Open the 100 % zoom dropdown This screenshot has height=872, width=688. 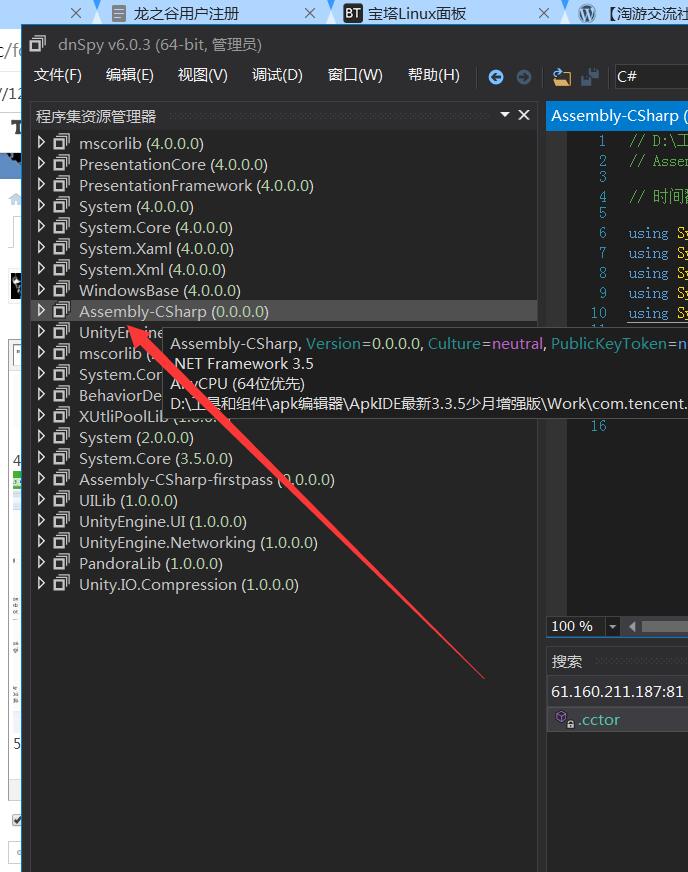608,626
